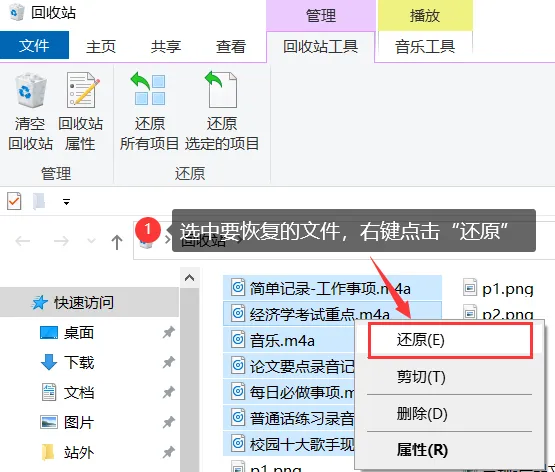Click the audio icon of 音乐.m4a
The width and height of the screenshot is (555, 472).
pyautogui.click(x=238, y=339)
